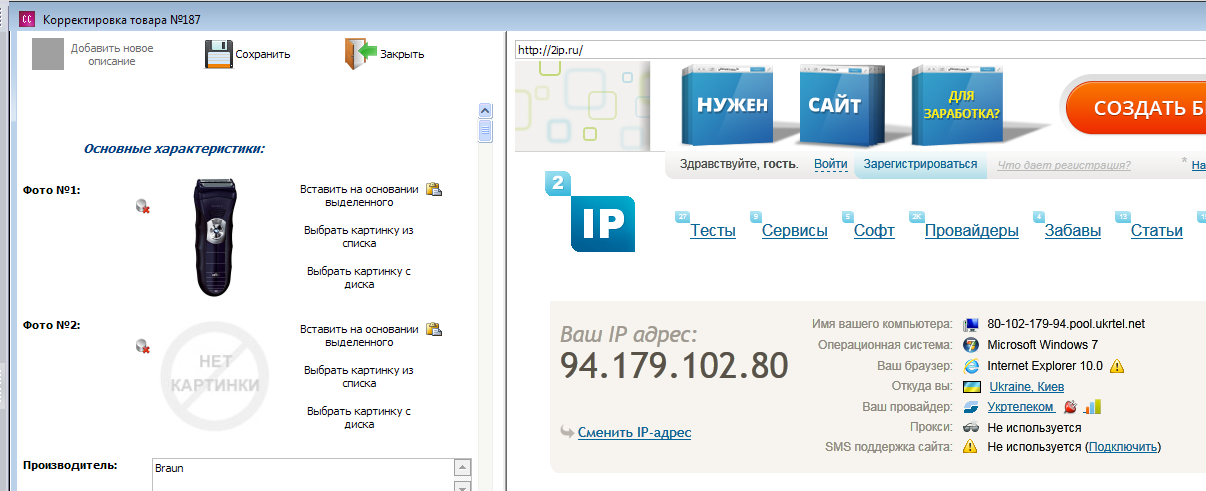The image size is (1206, 491).
Task: Open the Укртелеком provider link
Action: click(1021, 407)
